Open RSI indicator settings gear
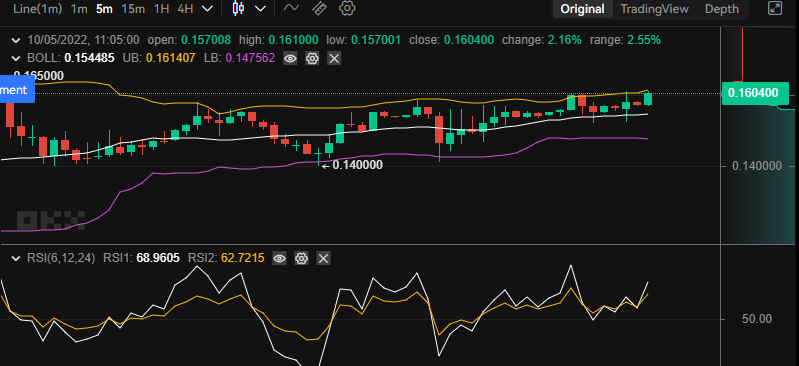The image size is (799, 366). (x=301, y=258)
